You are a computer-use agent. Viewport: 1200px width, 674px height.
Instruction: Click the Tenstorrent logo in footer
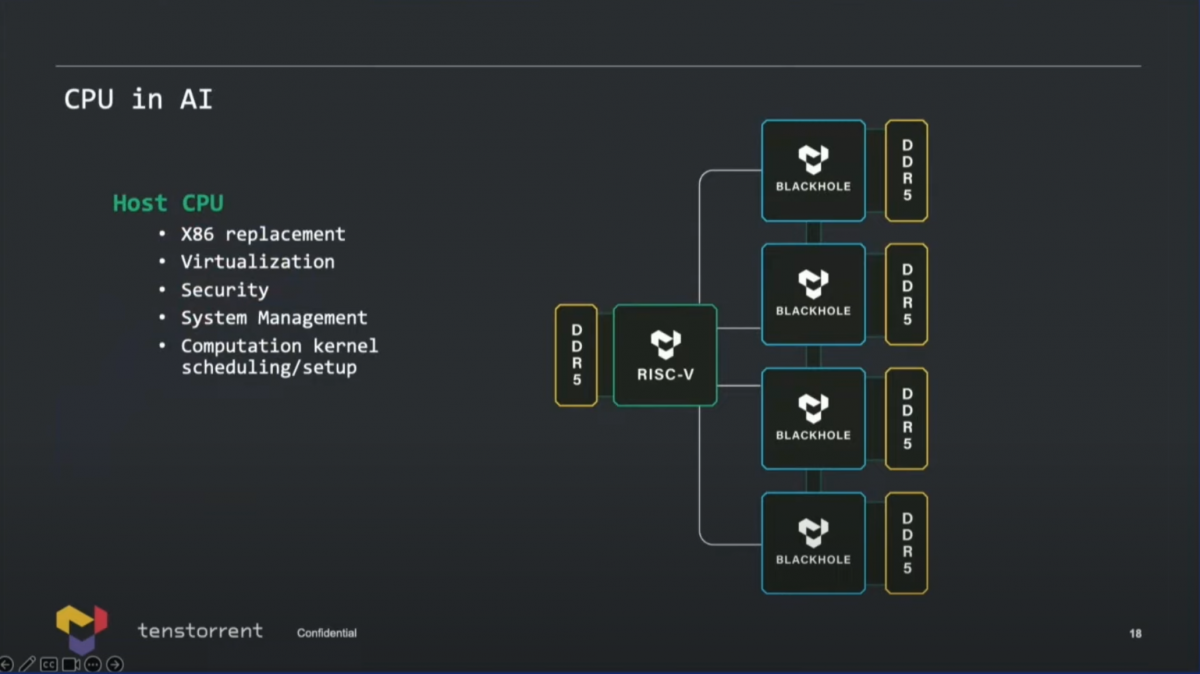tap(81, 629)
